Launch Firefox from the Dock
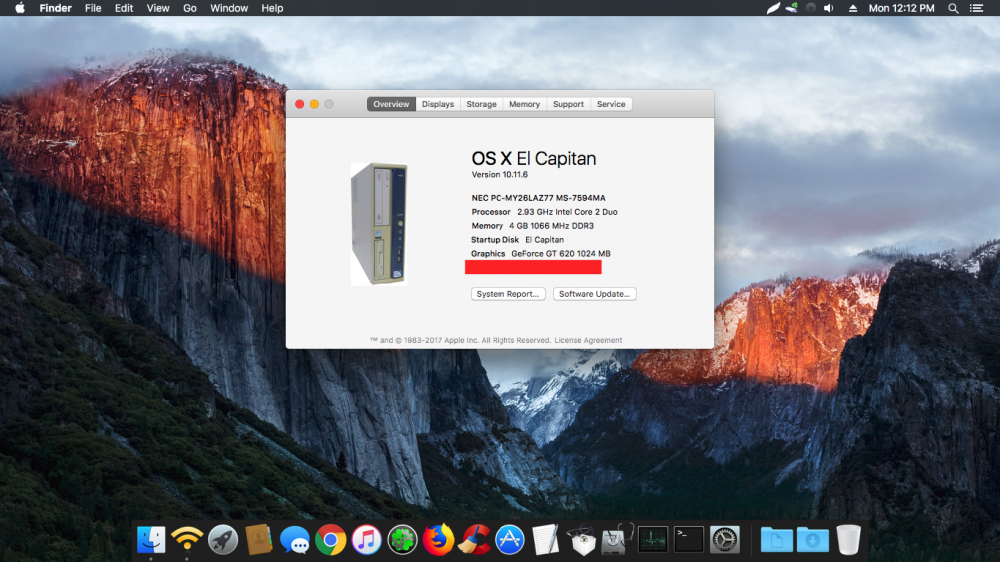 438,540
